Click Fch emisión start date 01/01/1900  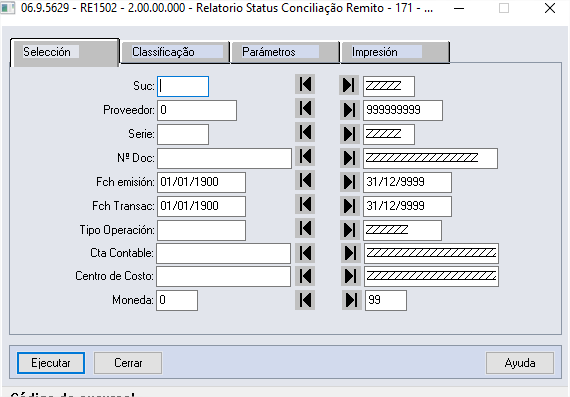point(201,183)
